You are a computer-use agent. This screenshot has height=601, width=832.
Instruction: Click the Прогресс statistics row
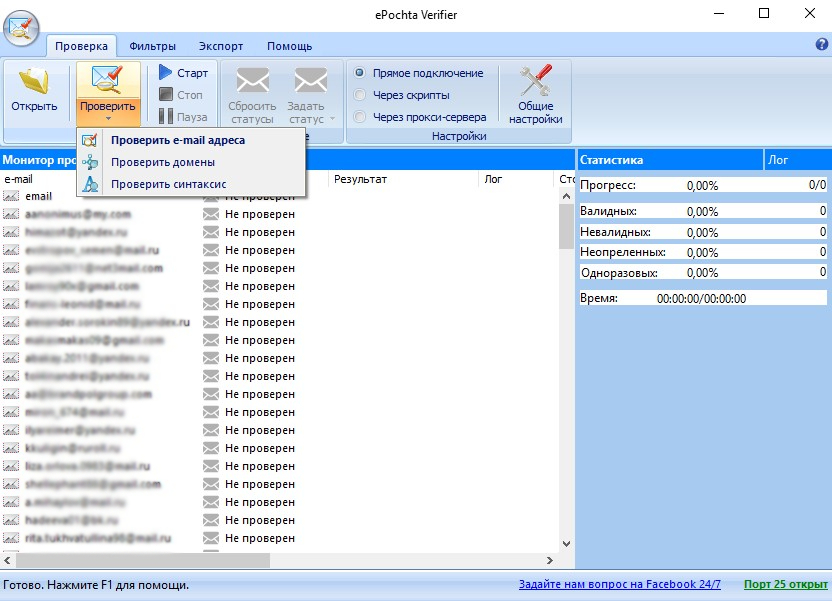pos(703,185)
